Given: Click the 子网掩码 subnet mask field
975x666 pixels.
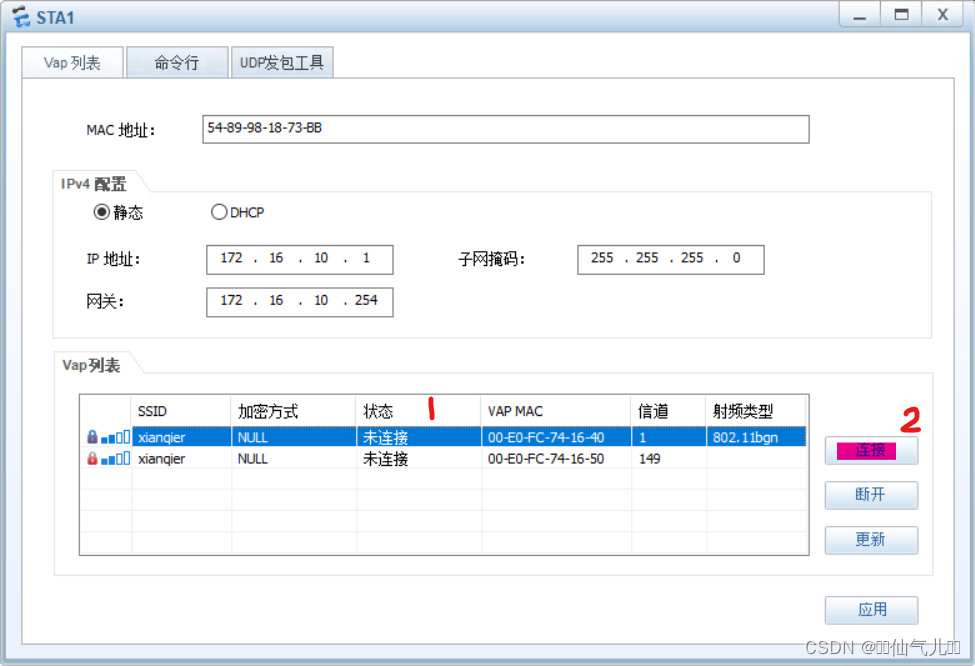Looking at the screenshot, I should (670, 259).
